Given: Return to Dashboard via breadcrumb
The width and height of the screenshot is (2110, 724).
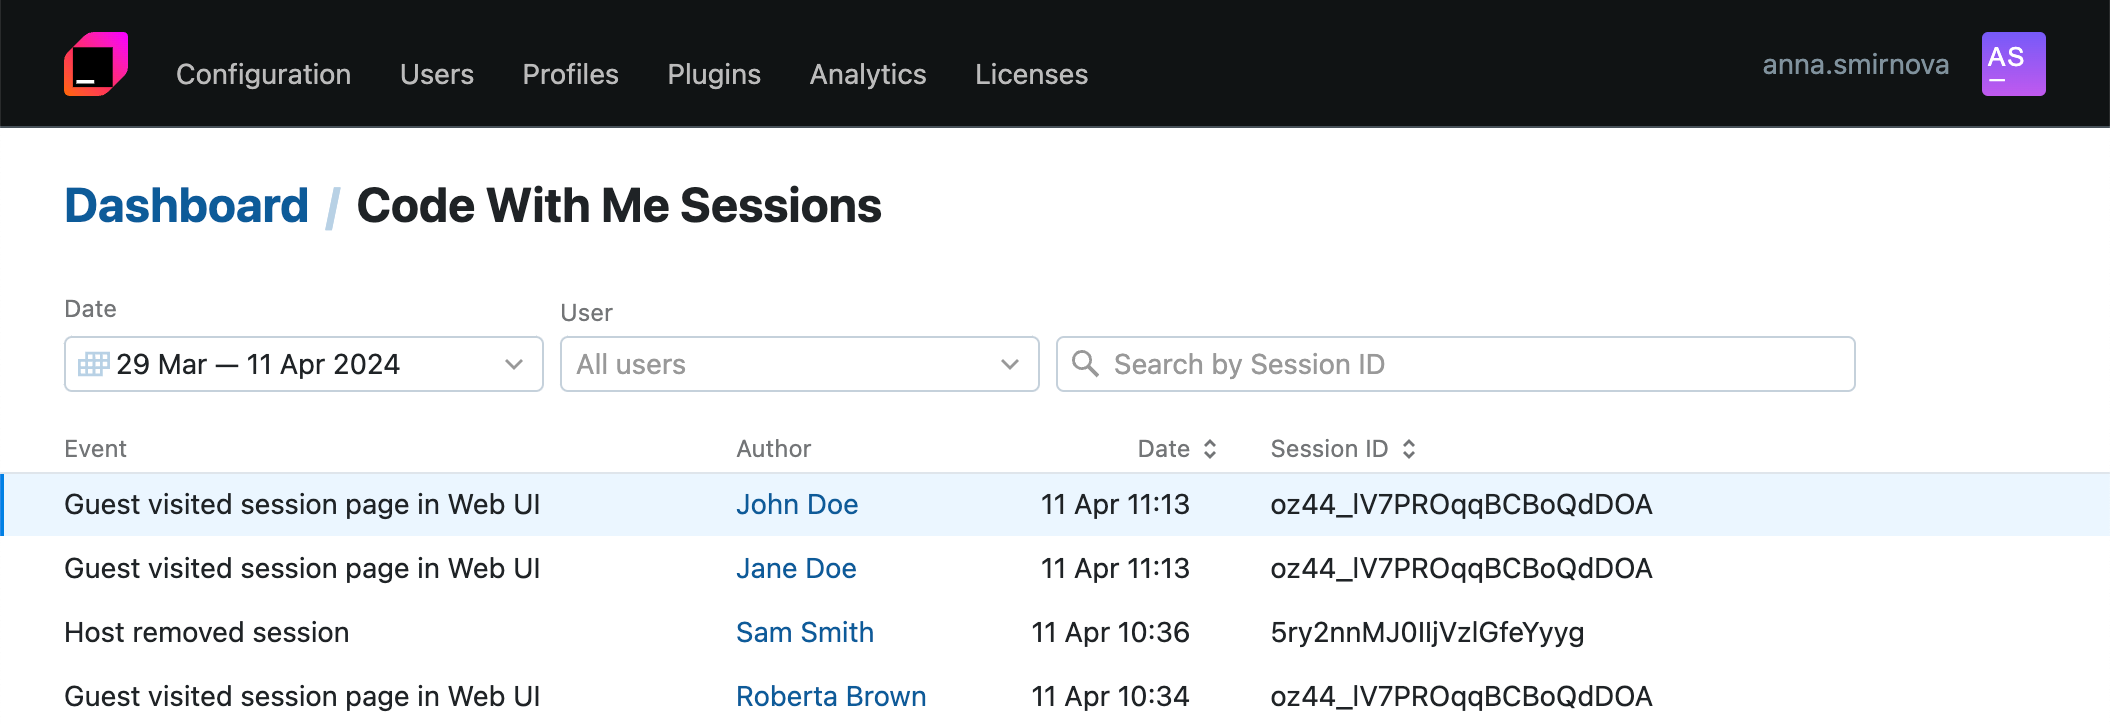Looking at the screenshot, I should click(186, 206).
